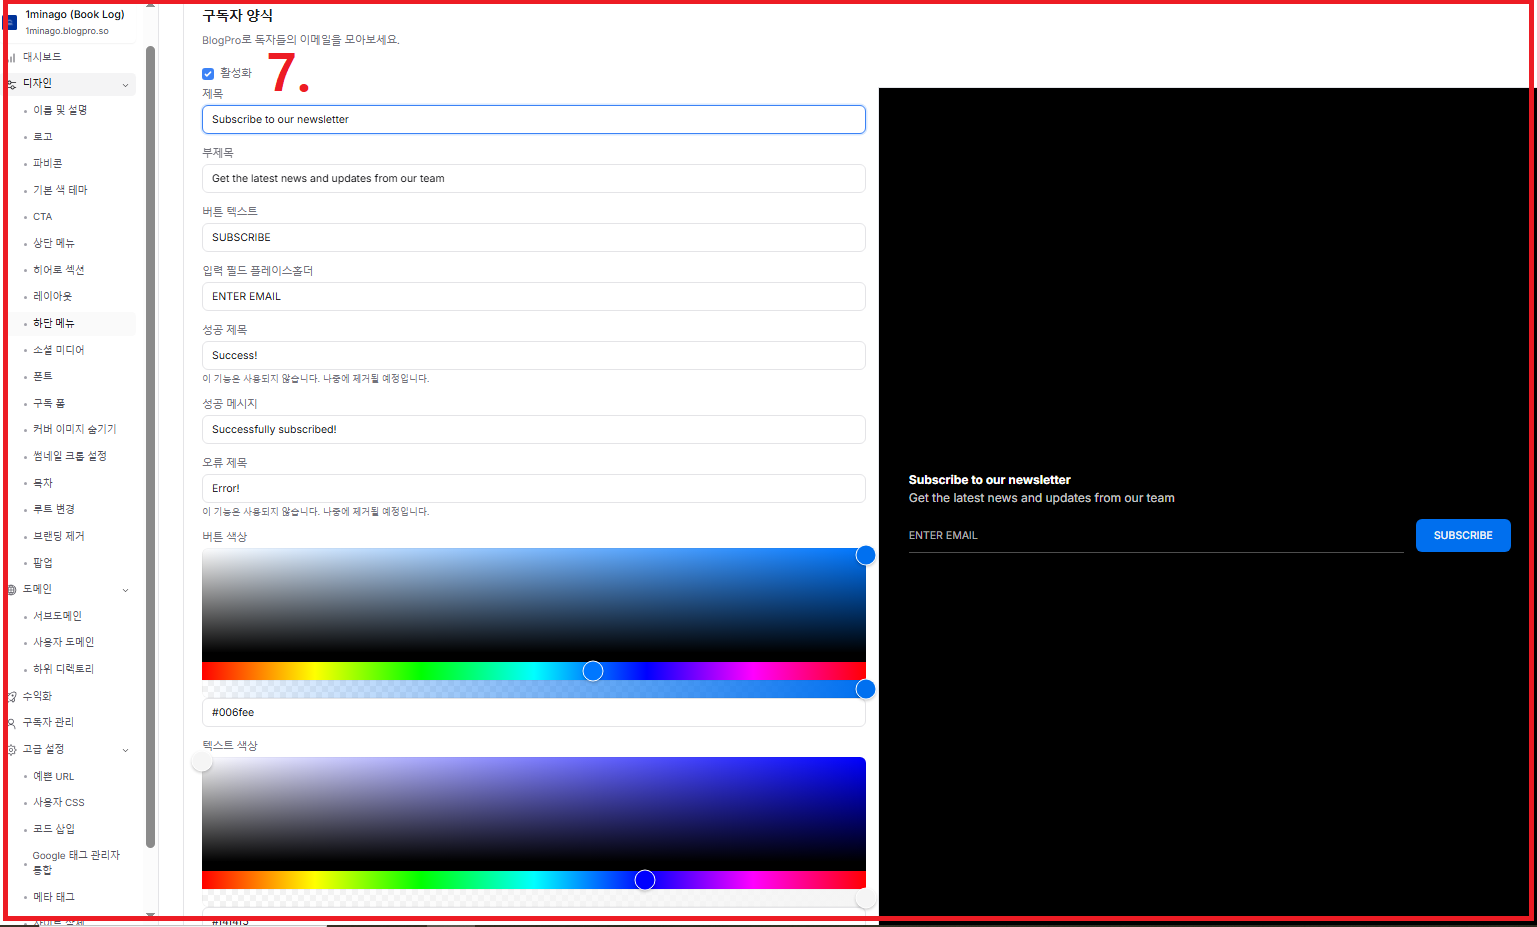Click the text color saturation picker area
Viewport: 1537px width, 927px height.
(534, 814)
